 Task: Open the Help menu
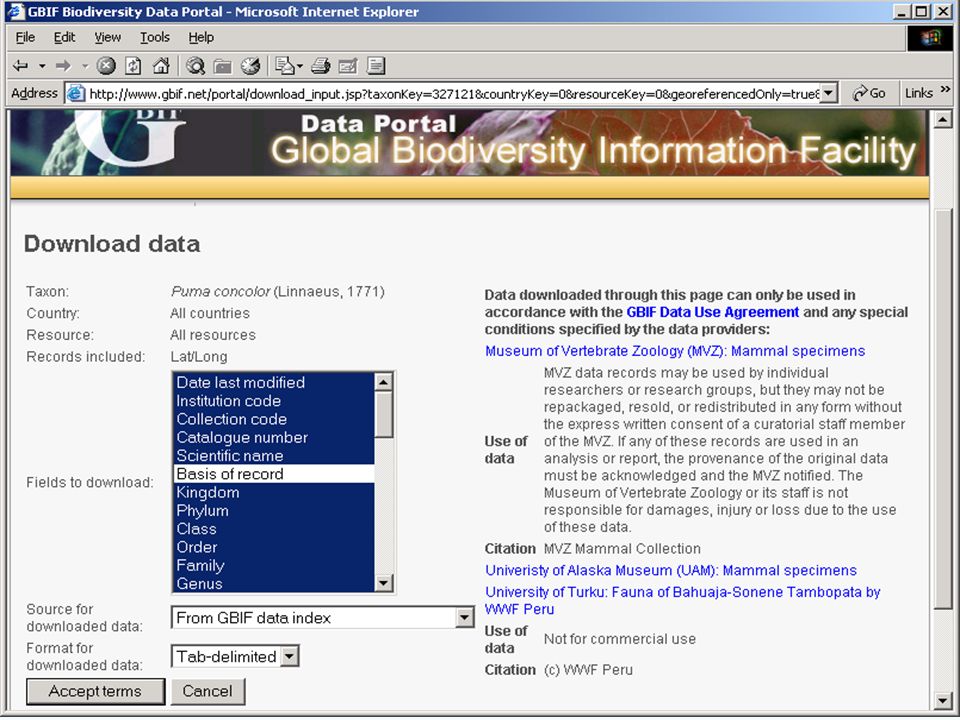point(201,37)
